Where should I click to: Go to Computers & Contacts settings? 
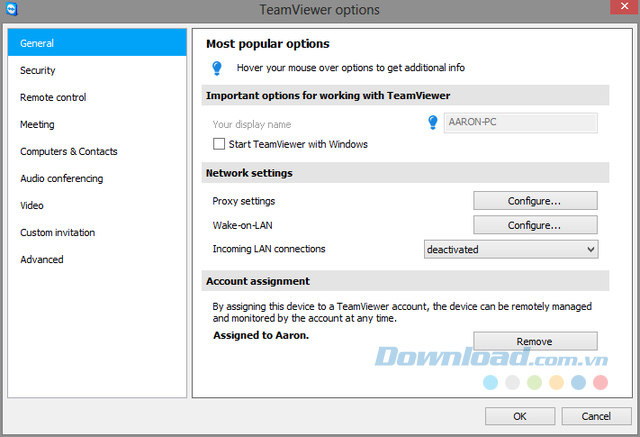pyautogui.click(x=97, y=151)
